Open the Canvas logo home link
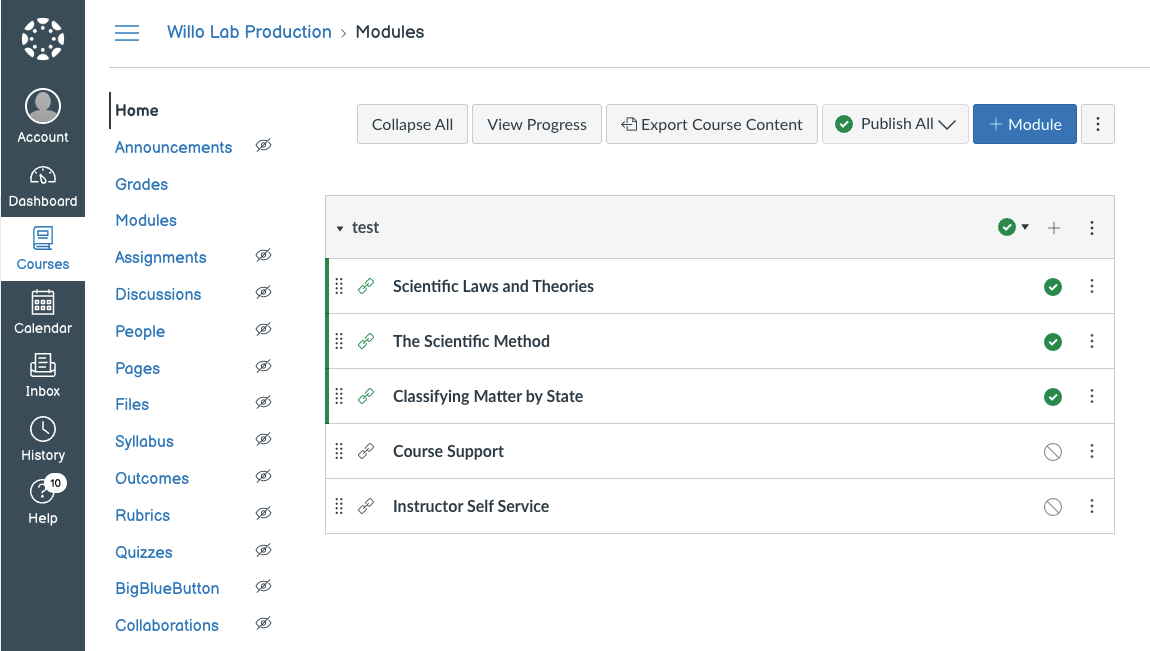This screenshot has width=1150, height=651. click(43, 39)
